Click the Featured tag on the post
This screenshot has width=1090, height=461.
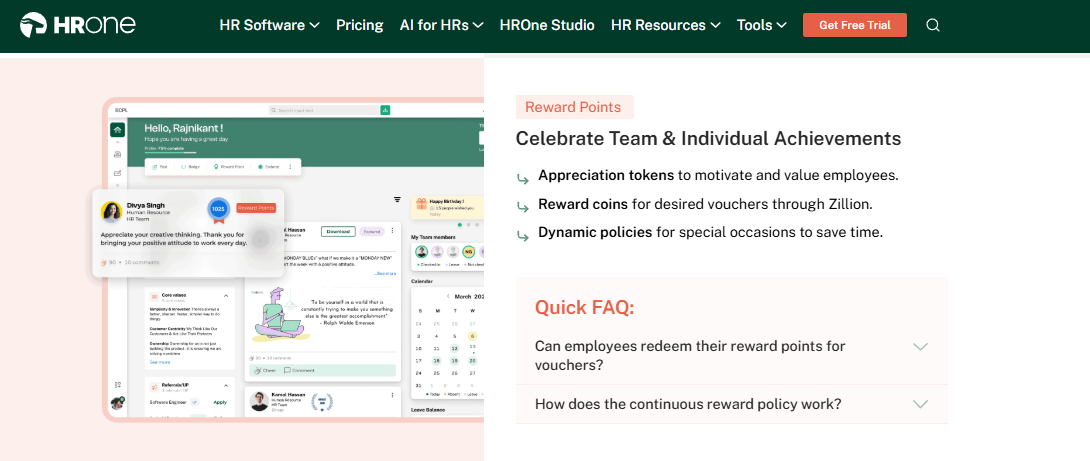click(372, 231)
